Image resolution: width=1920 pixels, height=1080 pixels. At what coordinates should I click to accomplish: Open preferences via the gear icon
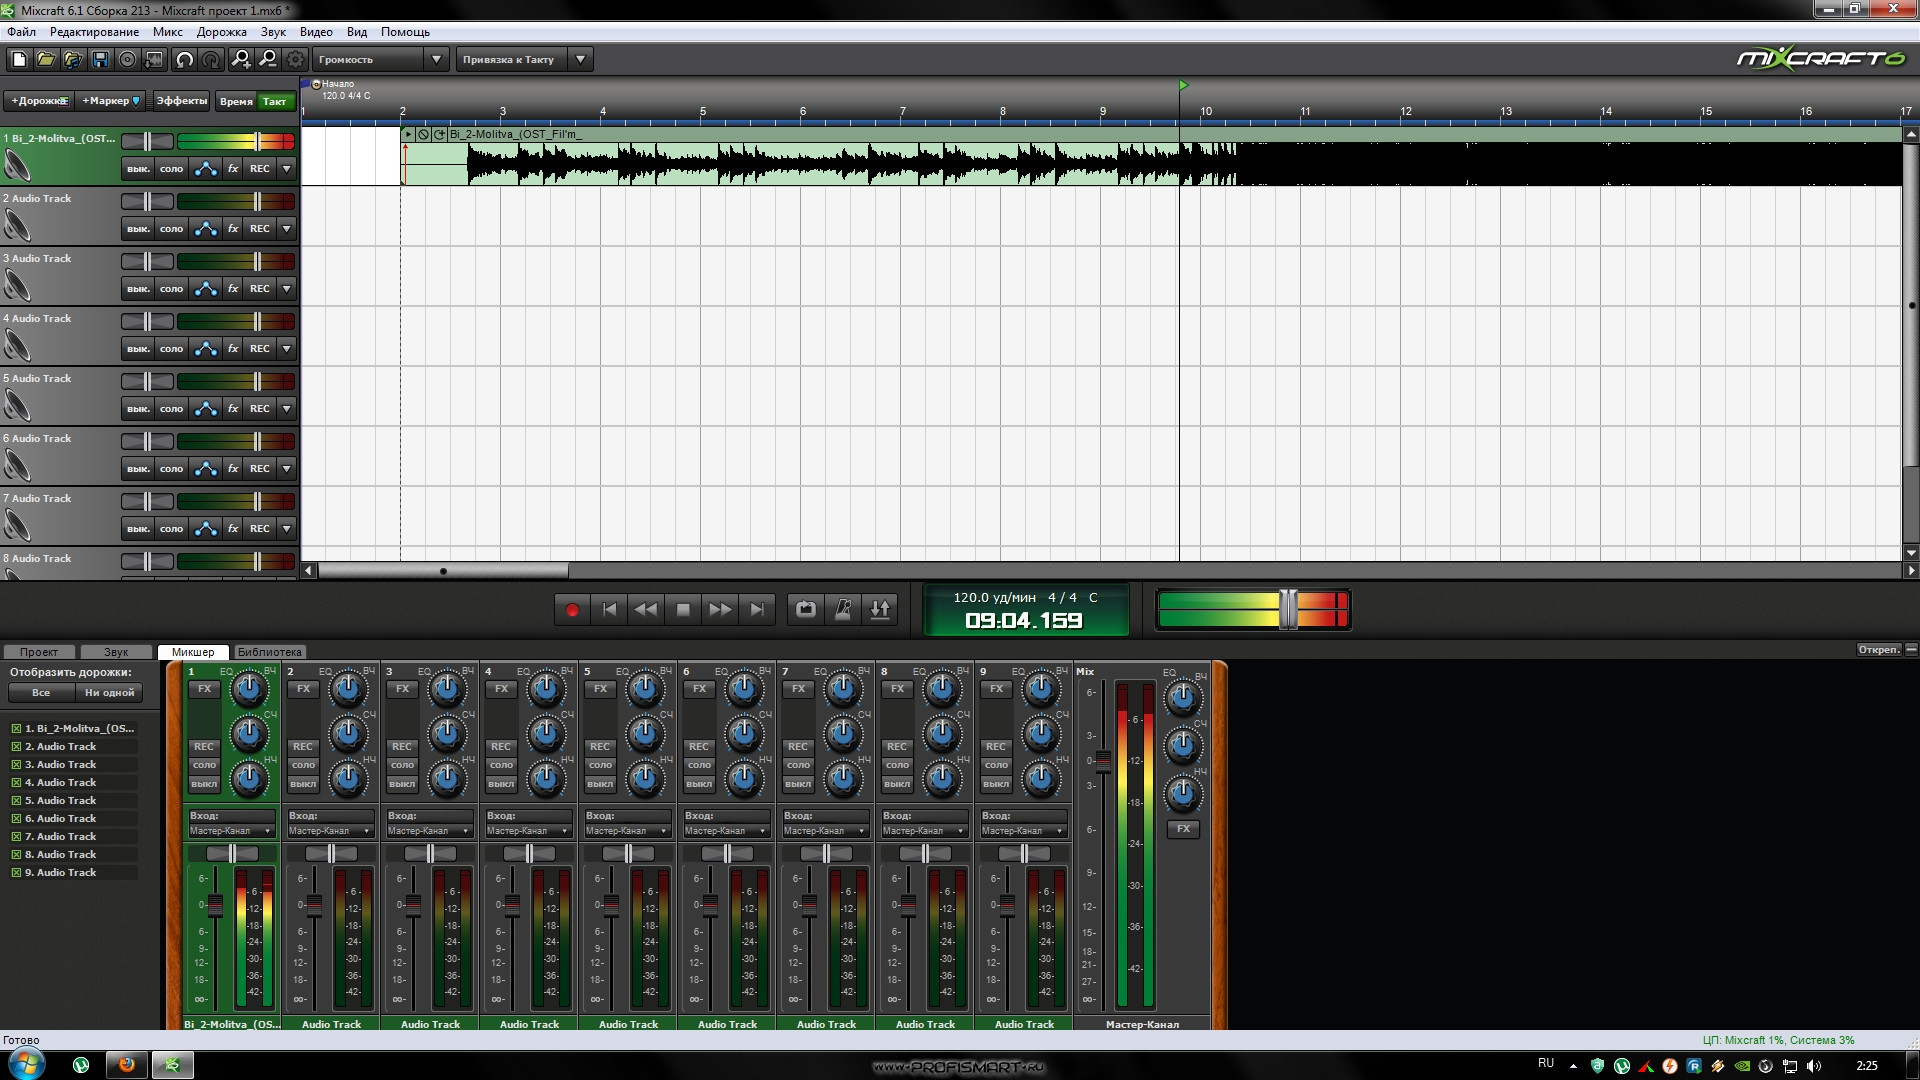tap(295, 60)
